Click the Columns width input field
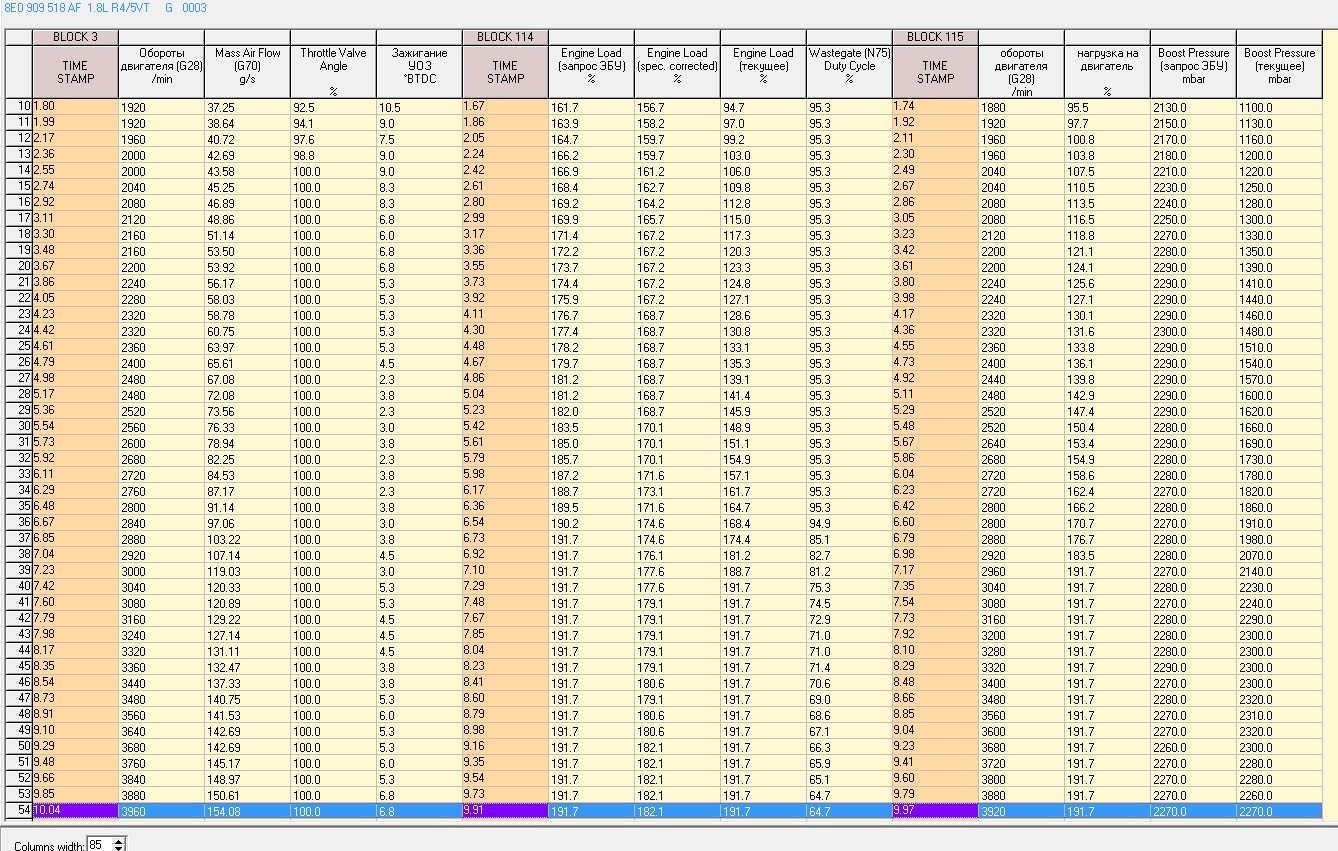The height and width of the screenshot is (851, 1338). click(x=99, y=845)
